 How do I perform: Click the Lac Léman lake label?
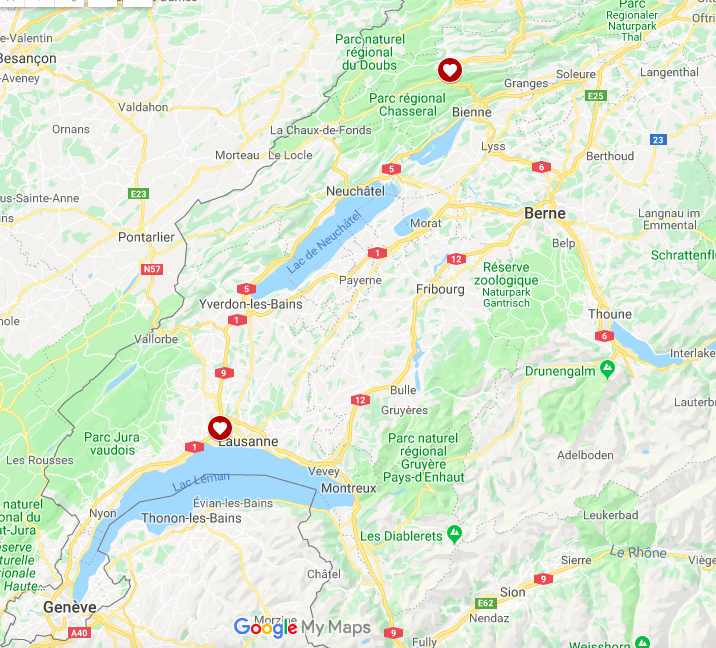[201, 481]
